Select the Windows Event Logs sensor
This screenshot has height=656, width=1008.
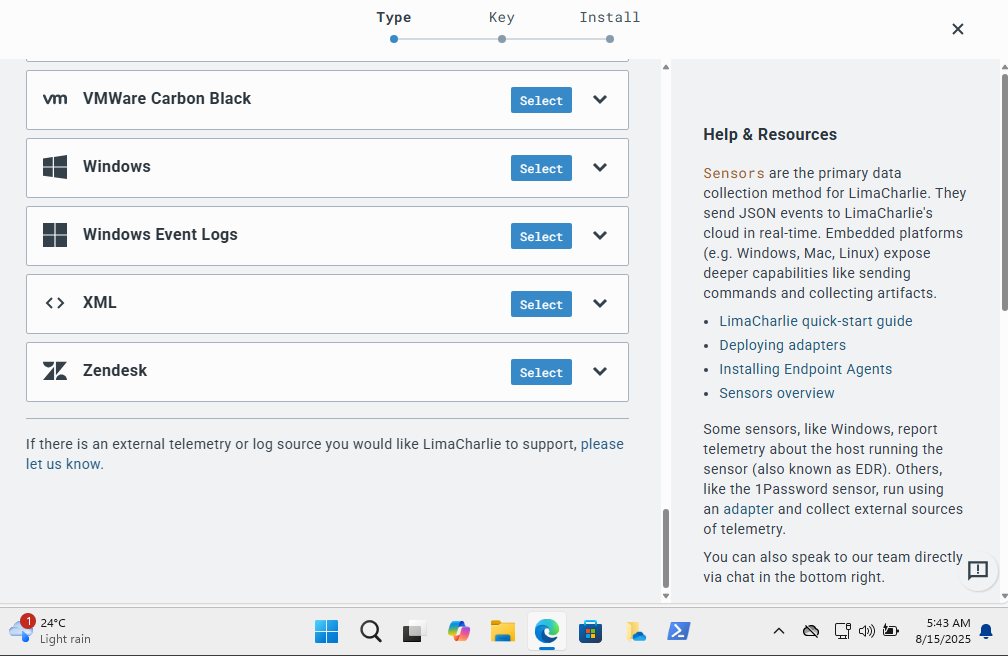click(x=541, y=236)
